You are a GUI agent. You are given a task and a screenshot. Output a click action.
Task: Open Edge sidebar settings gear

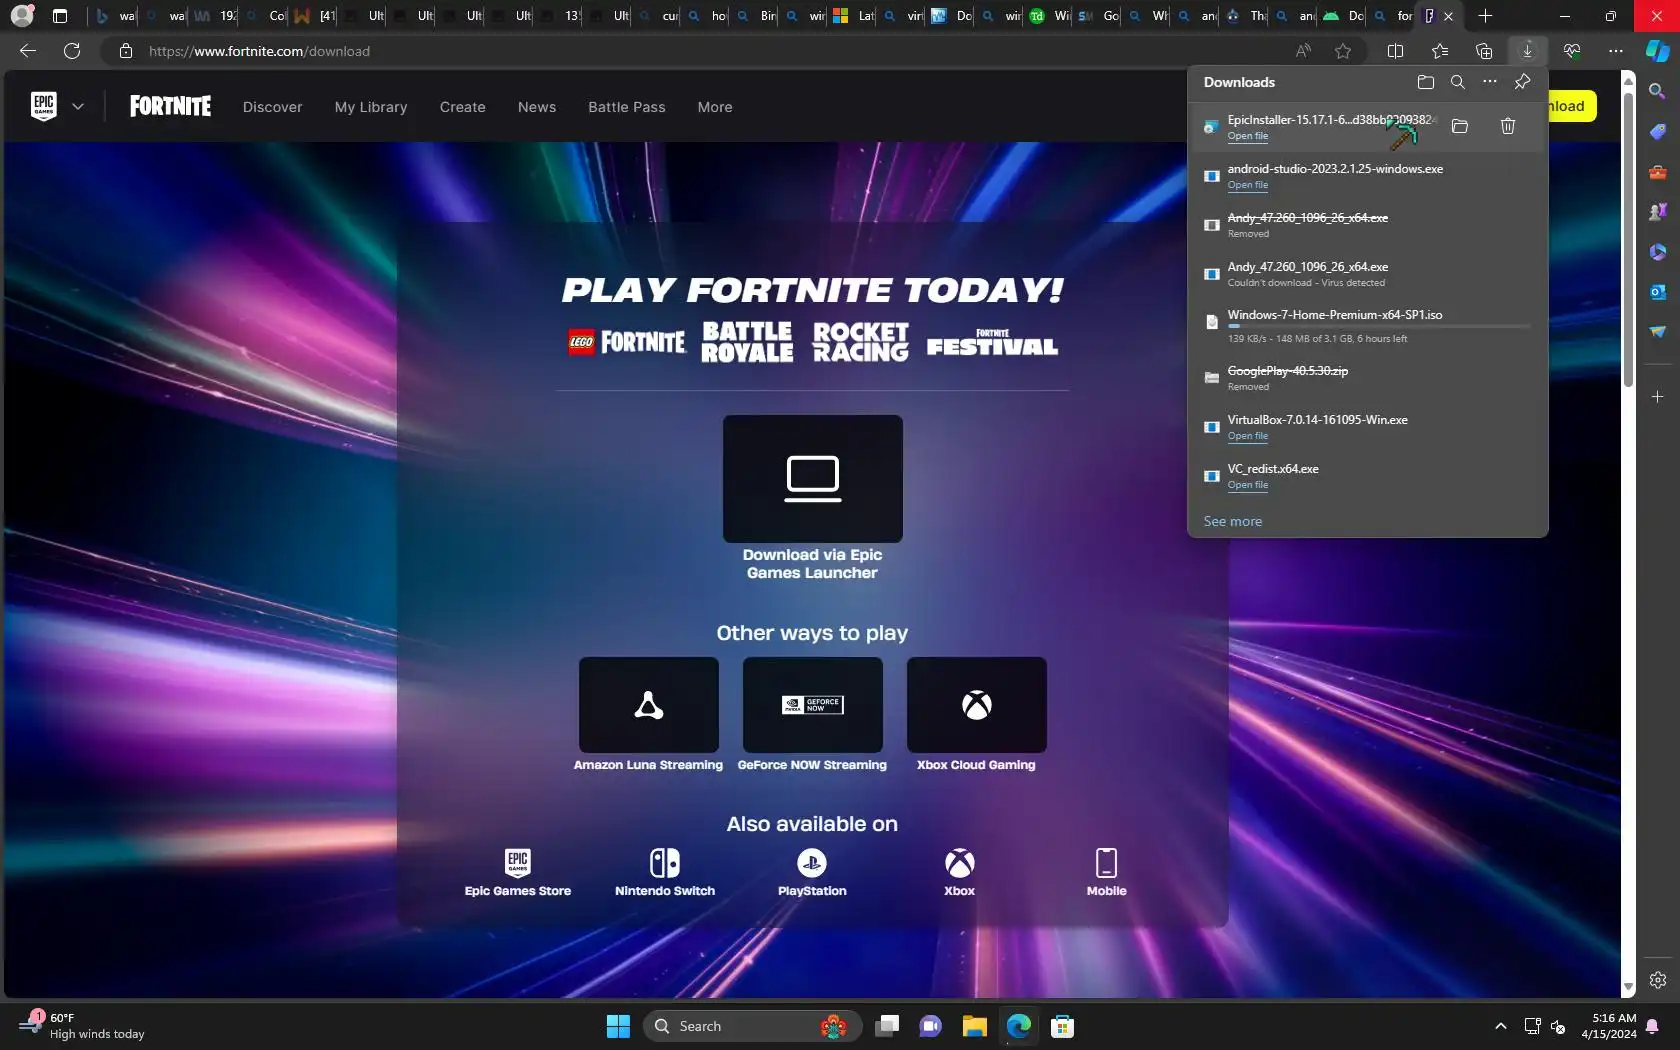pos(1658,980)
